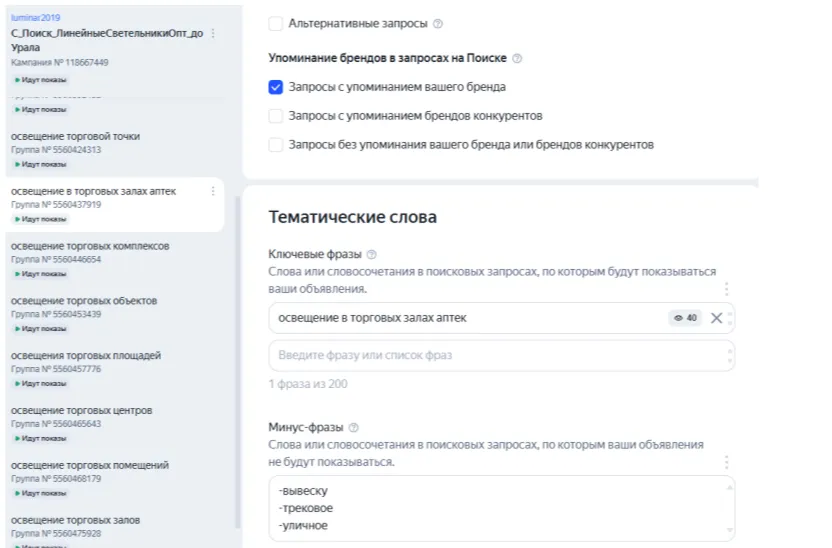832x548 pixels.
Task: Open three-dot menu for campaign header
Action: (212, 34)
